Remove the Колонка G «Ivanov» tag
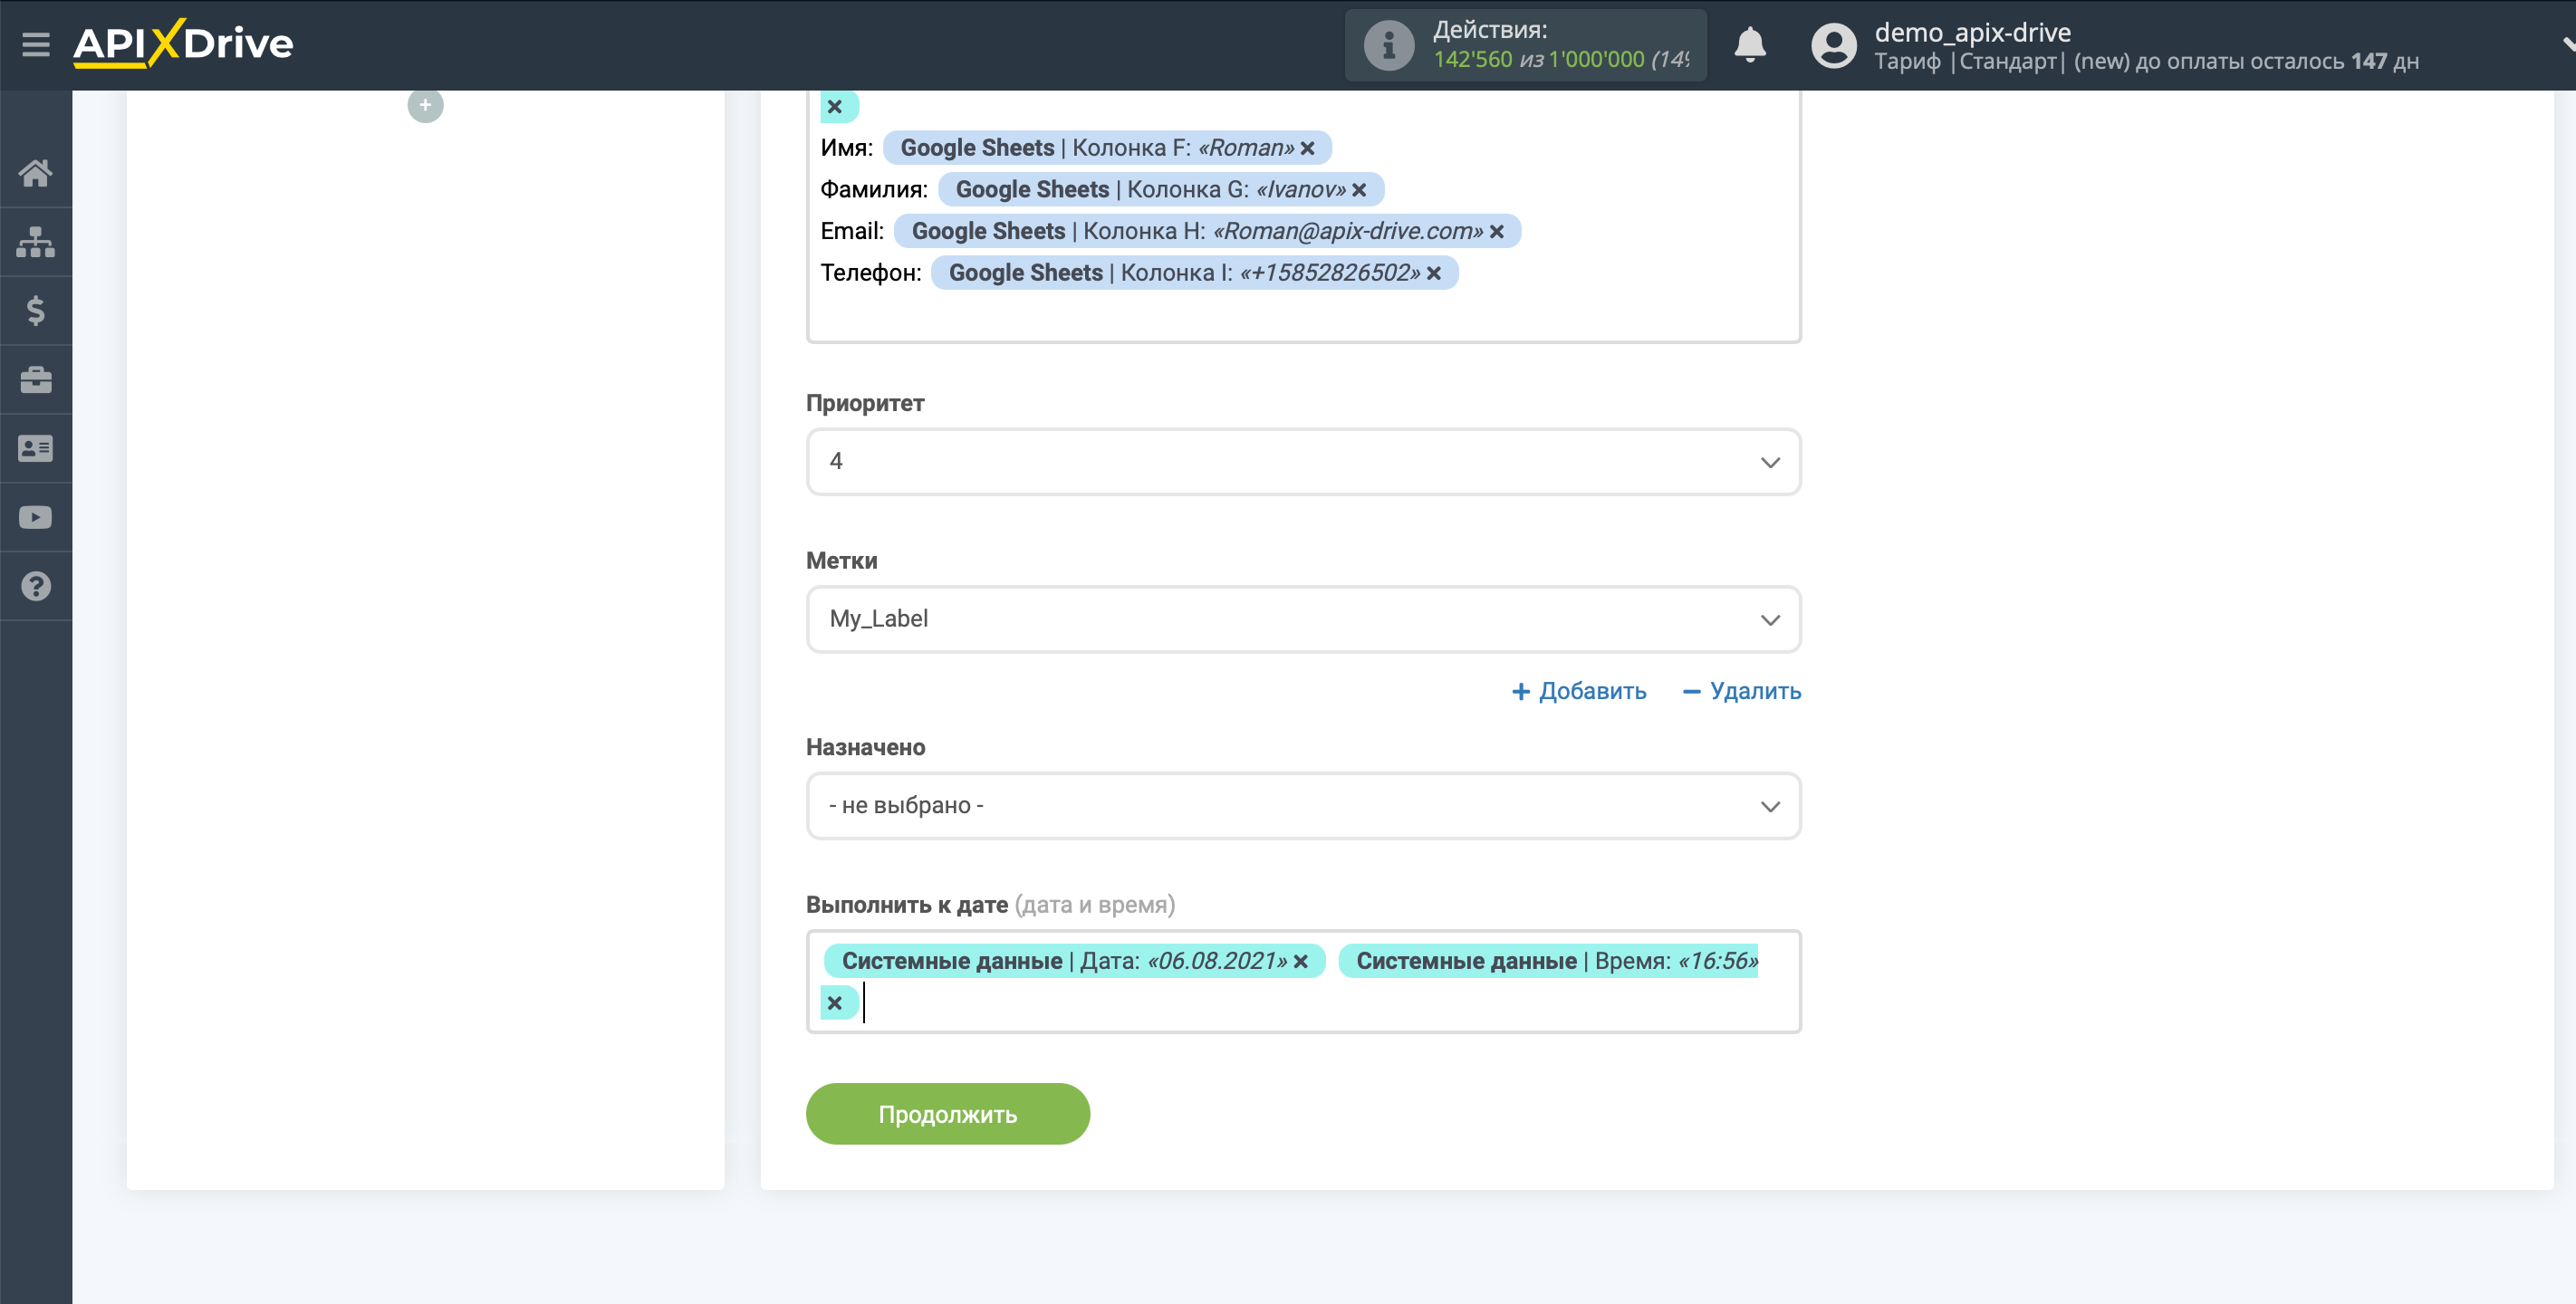This screenshot has width=2576, height=1304. point(1359,190)
